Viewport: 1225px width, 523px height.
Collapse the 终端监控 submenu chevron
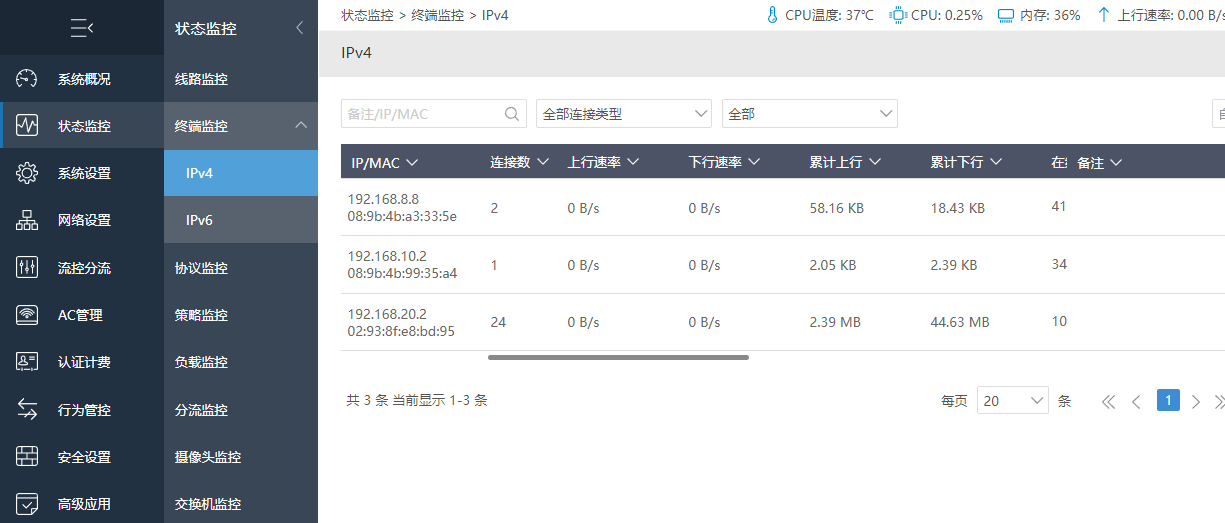pos(300,126)
